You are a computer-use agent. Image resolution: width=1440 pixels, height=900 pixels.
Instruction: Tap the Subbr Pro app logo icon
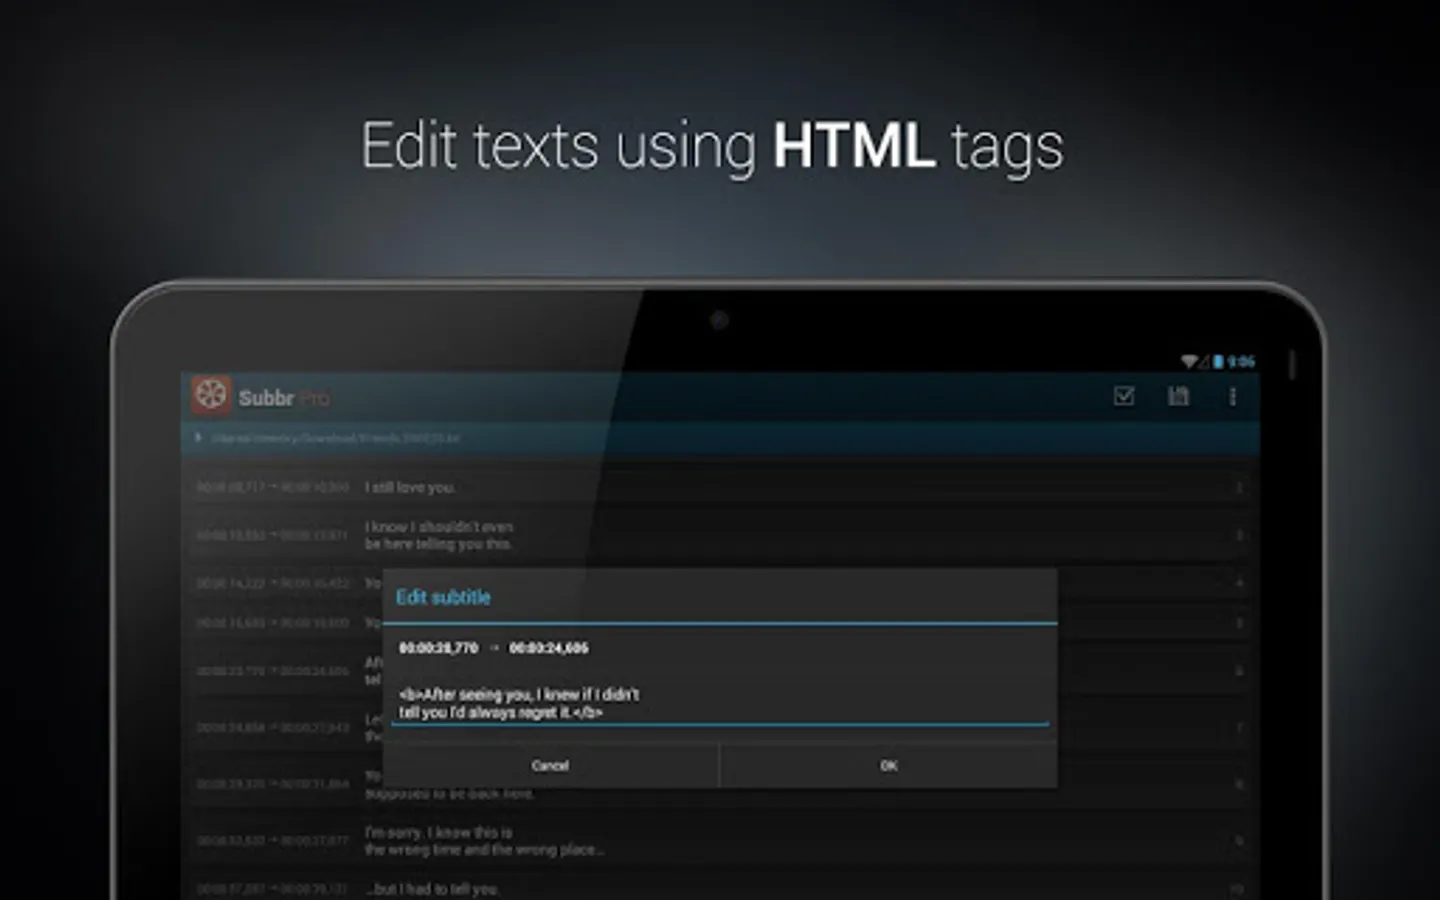211,395
